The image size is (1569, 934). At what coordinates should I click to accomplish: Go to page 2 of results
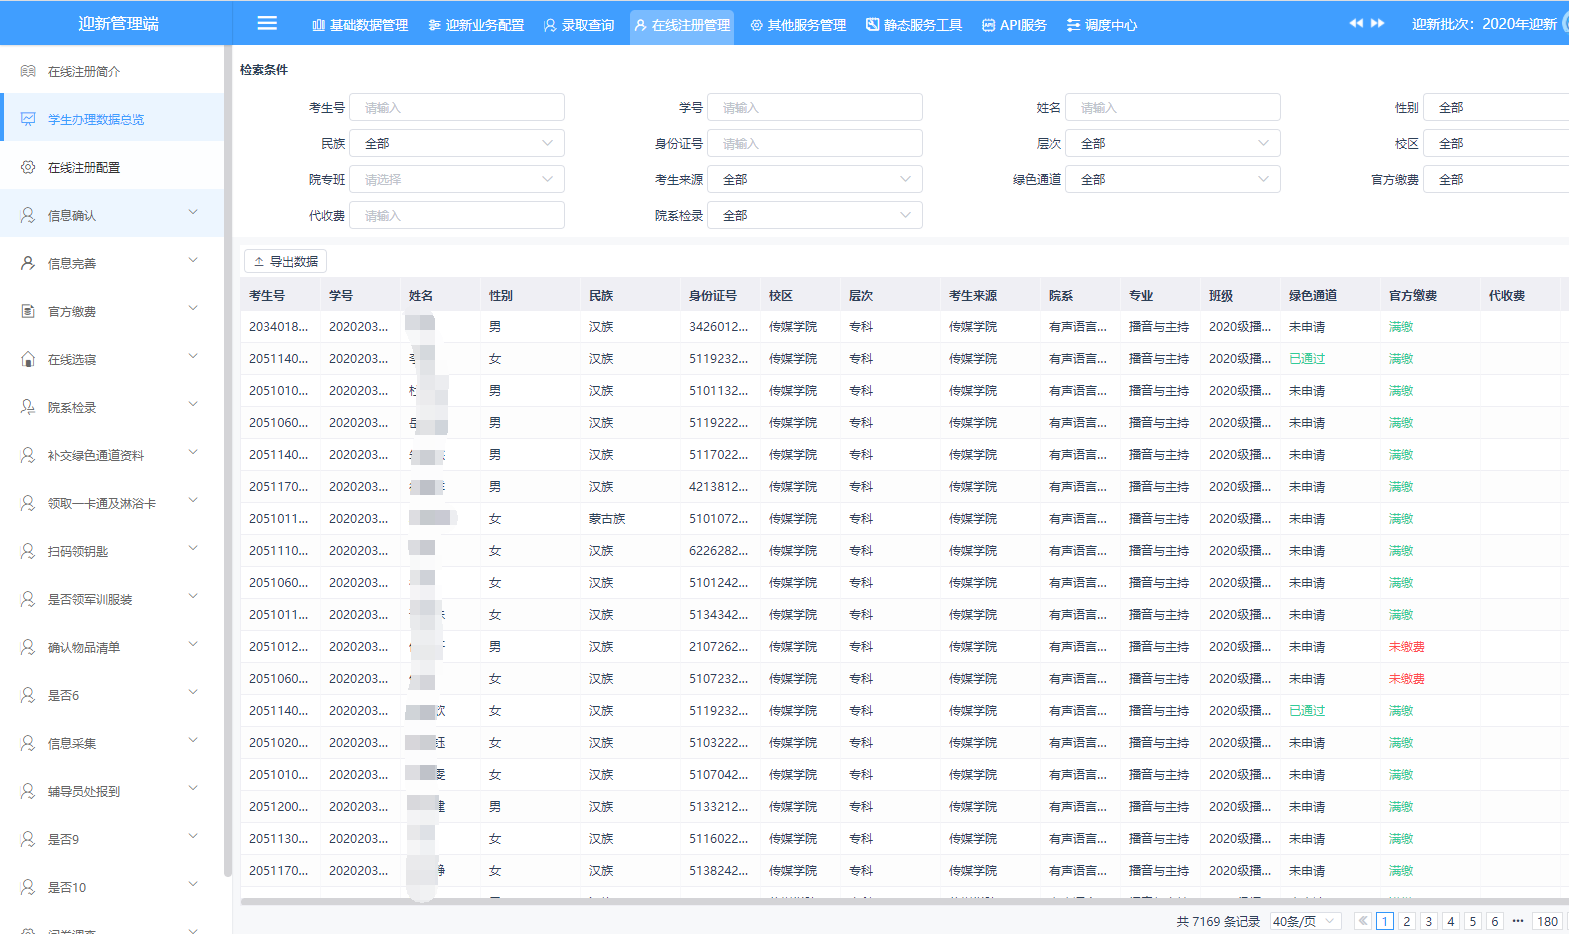1407,921
